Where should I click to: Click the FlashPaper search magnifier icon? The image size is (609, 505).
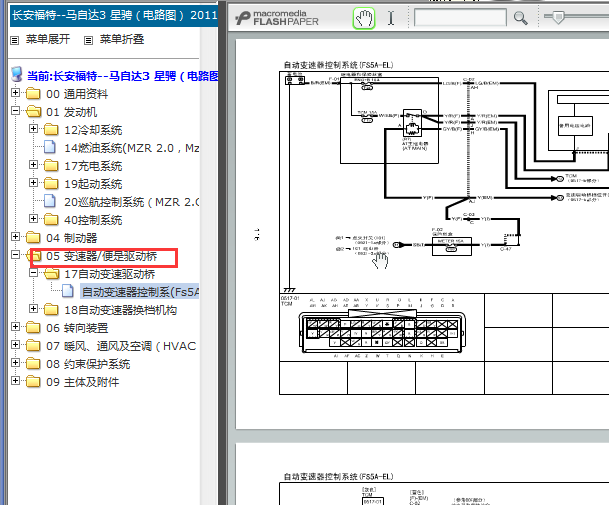pyautogui.click(x=520, y=18)
